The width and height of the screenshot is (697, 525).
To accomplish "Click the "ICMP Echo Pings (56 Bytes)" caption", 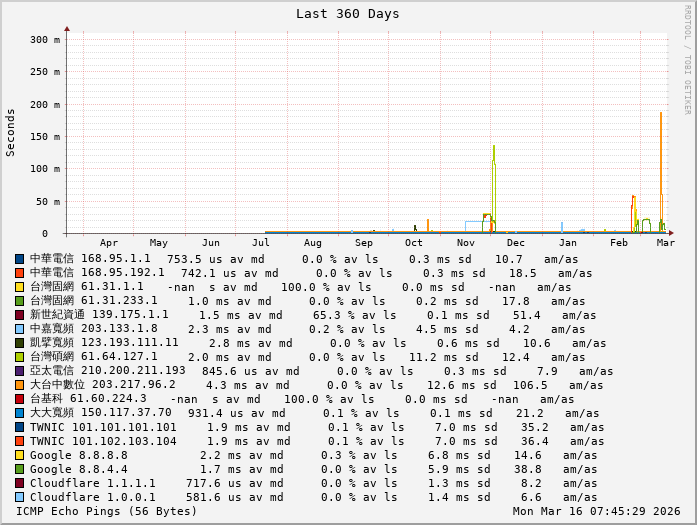I will coord(107,512).
